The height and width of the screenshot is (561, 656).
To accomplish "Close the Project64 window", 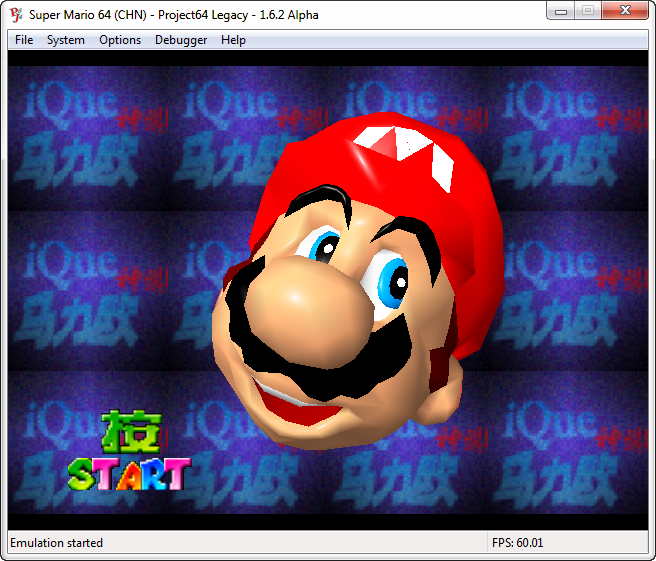I will point(625,10).
